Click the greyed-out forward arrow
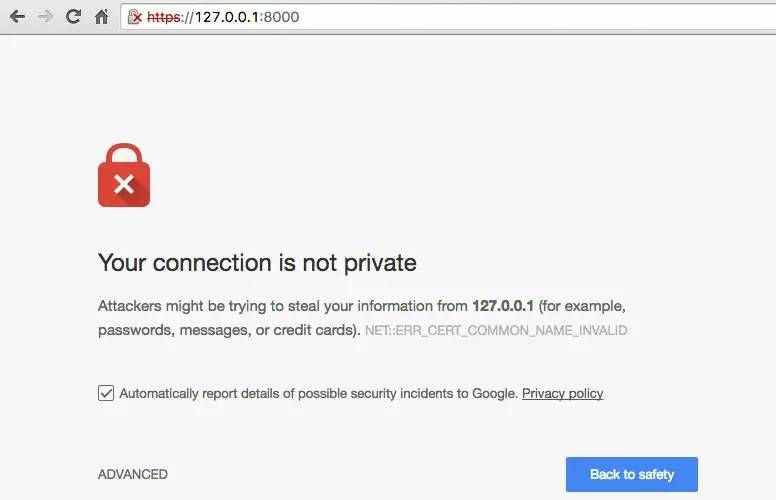The image size is (776, 500). click(x=46, y=16)
